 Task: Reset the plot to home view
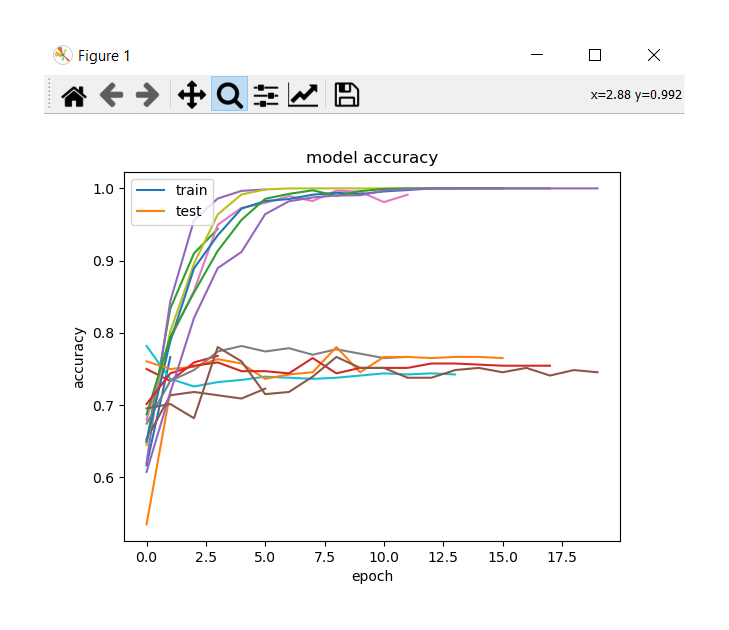[x=74, y=95]
